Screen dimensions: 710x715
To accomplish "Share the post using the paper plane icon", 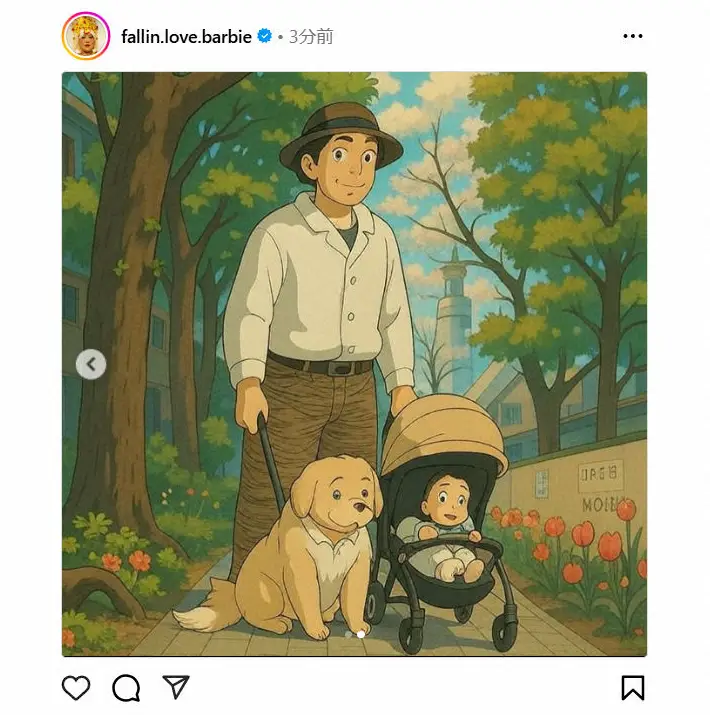I will (176, 687).
